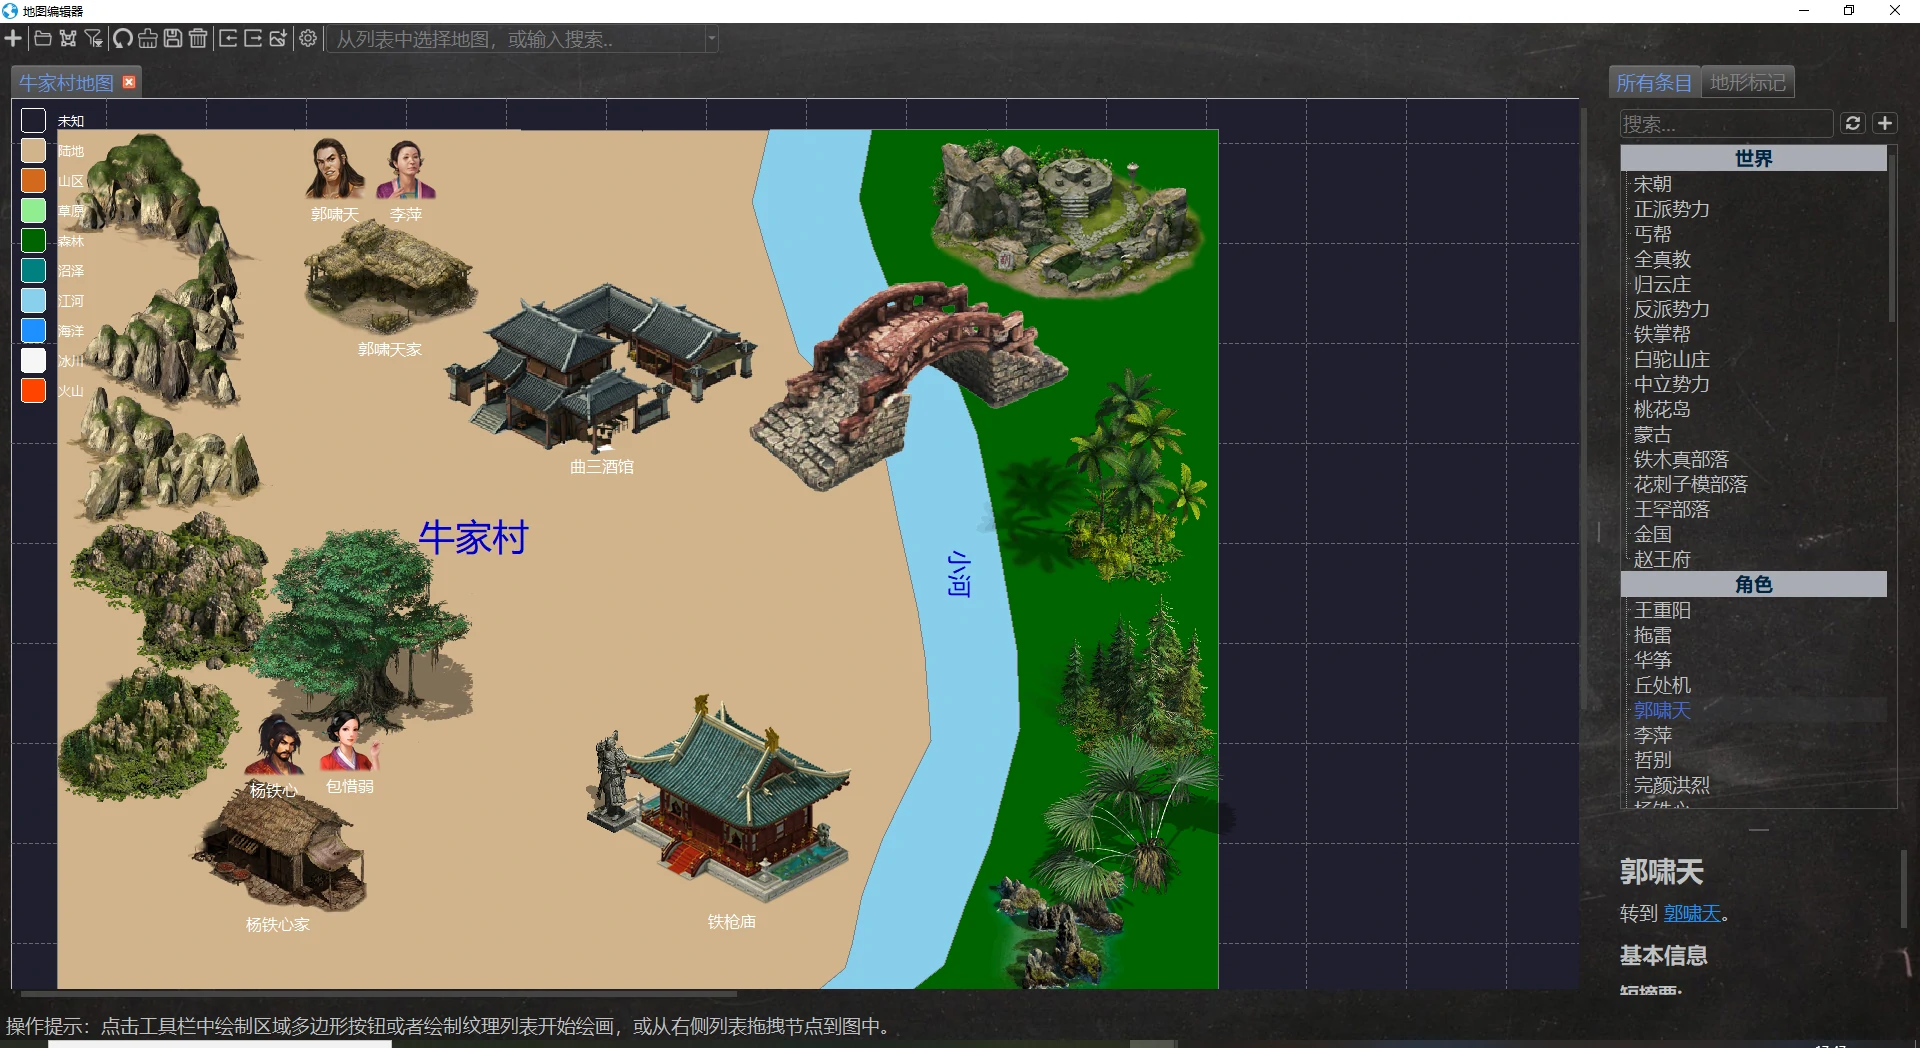Select 桃花岛 in the world list

1663,409
